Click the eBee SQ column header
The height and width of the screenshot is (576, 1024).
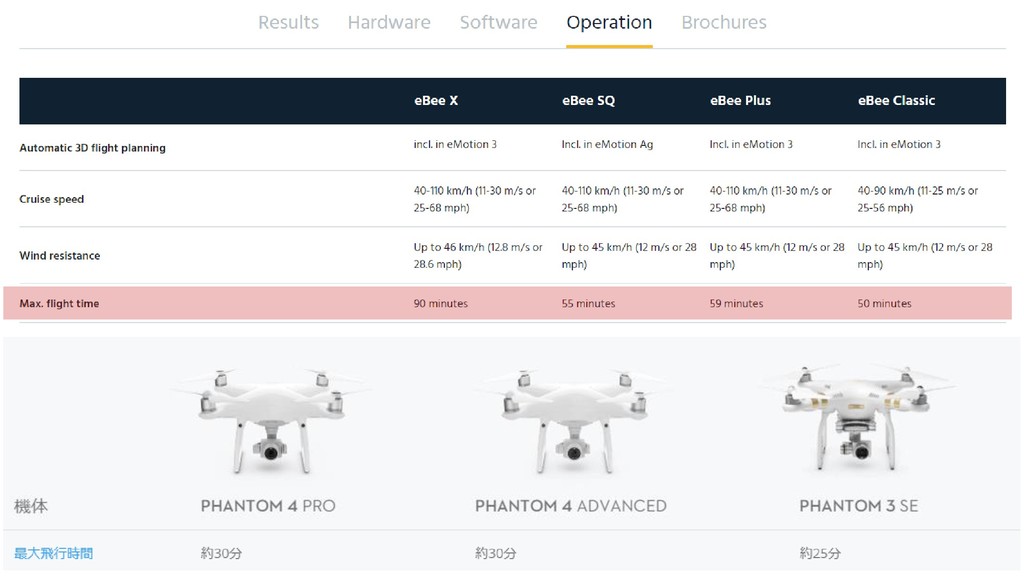[588, 101]
